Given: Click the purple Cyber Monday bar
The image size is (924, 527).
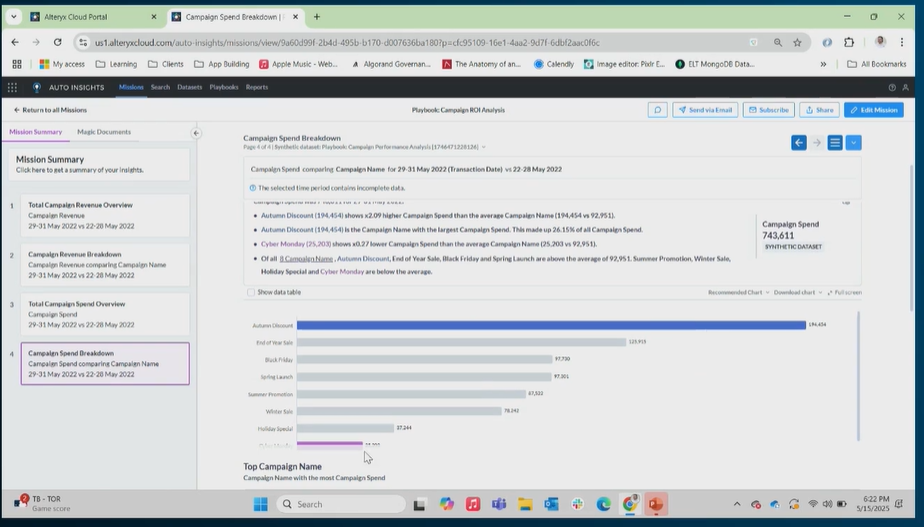Looking at the screenshot, I should point(329,444).
